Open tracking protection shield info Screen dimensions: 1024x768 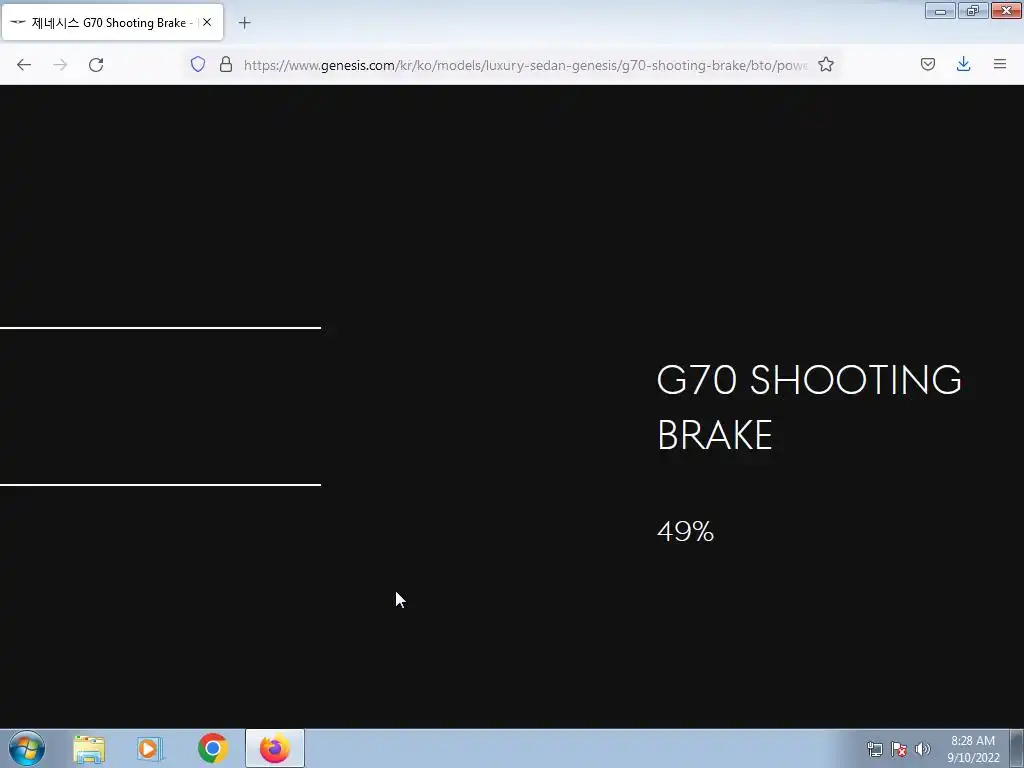point(198,64)
